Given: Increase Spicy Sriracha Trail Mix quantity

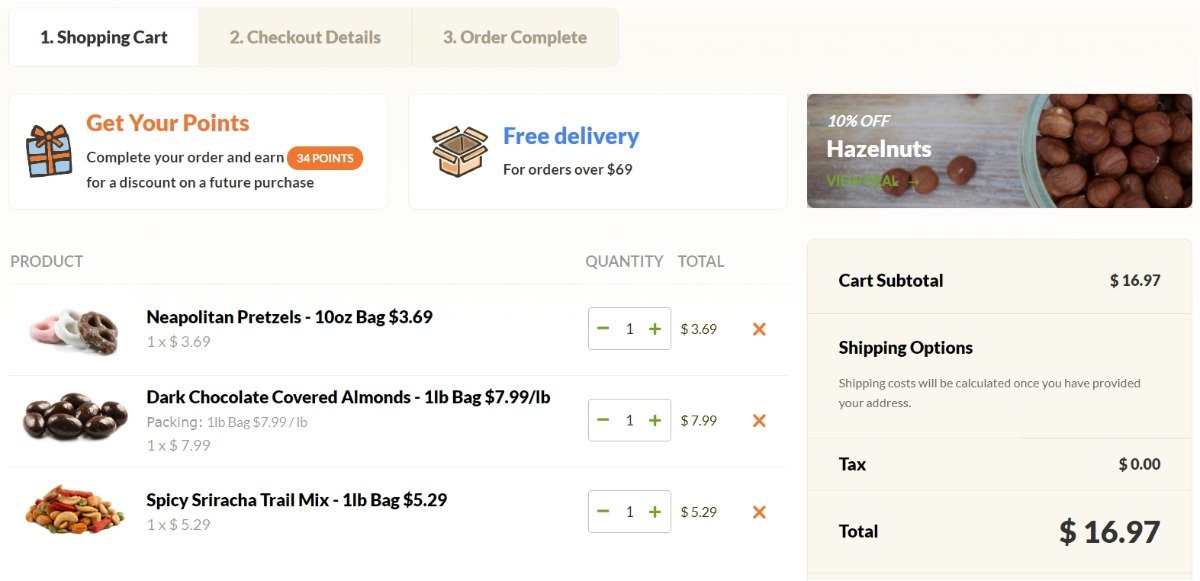Looking at the screenshot, I should [x=655, y=512].
